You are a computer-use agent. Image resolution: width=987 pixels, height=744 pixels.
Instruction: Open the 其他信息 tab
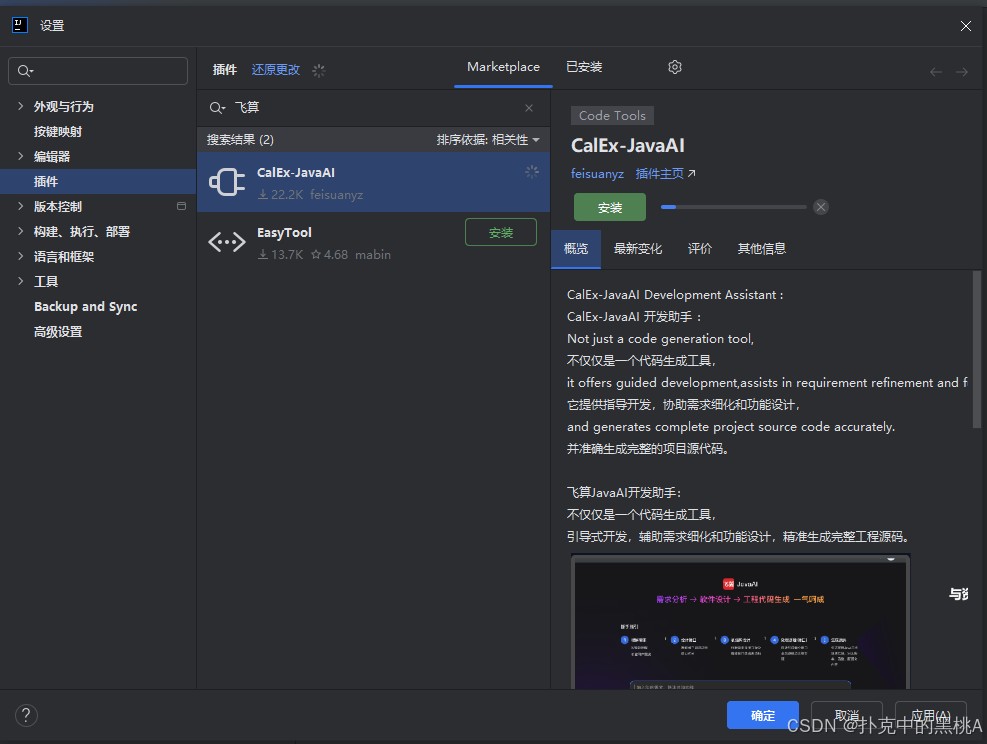tap(762, 249)
